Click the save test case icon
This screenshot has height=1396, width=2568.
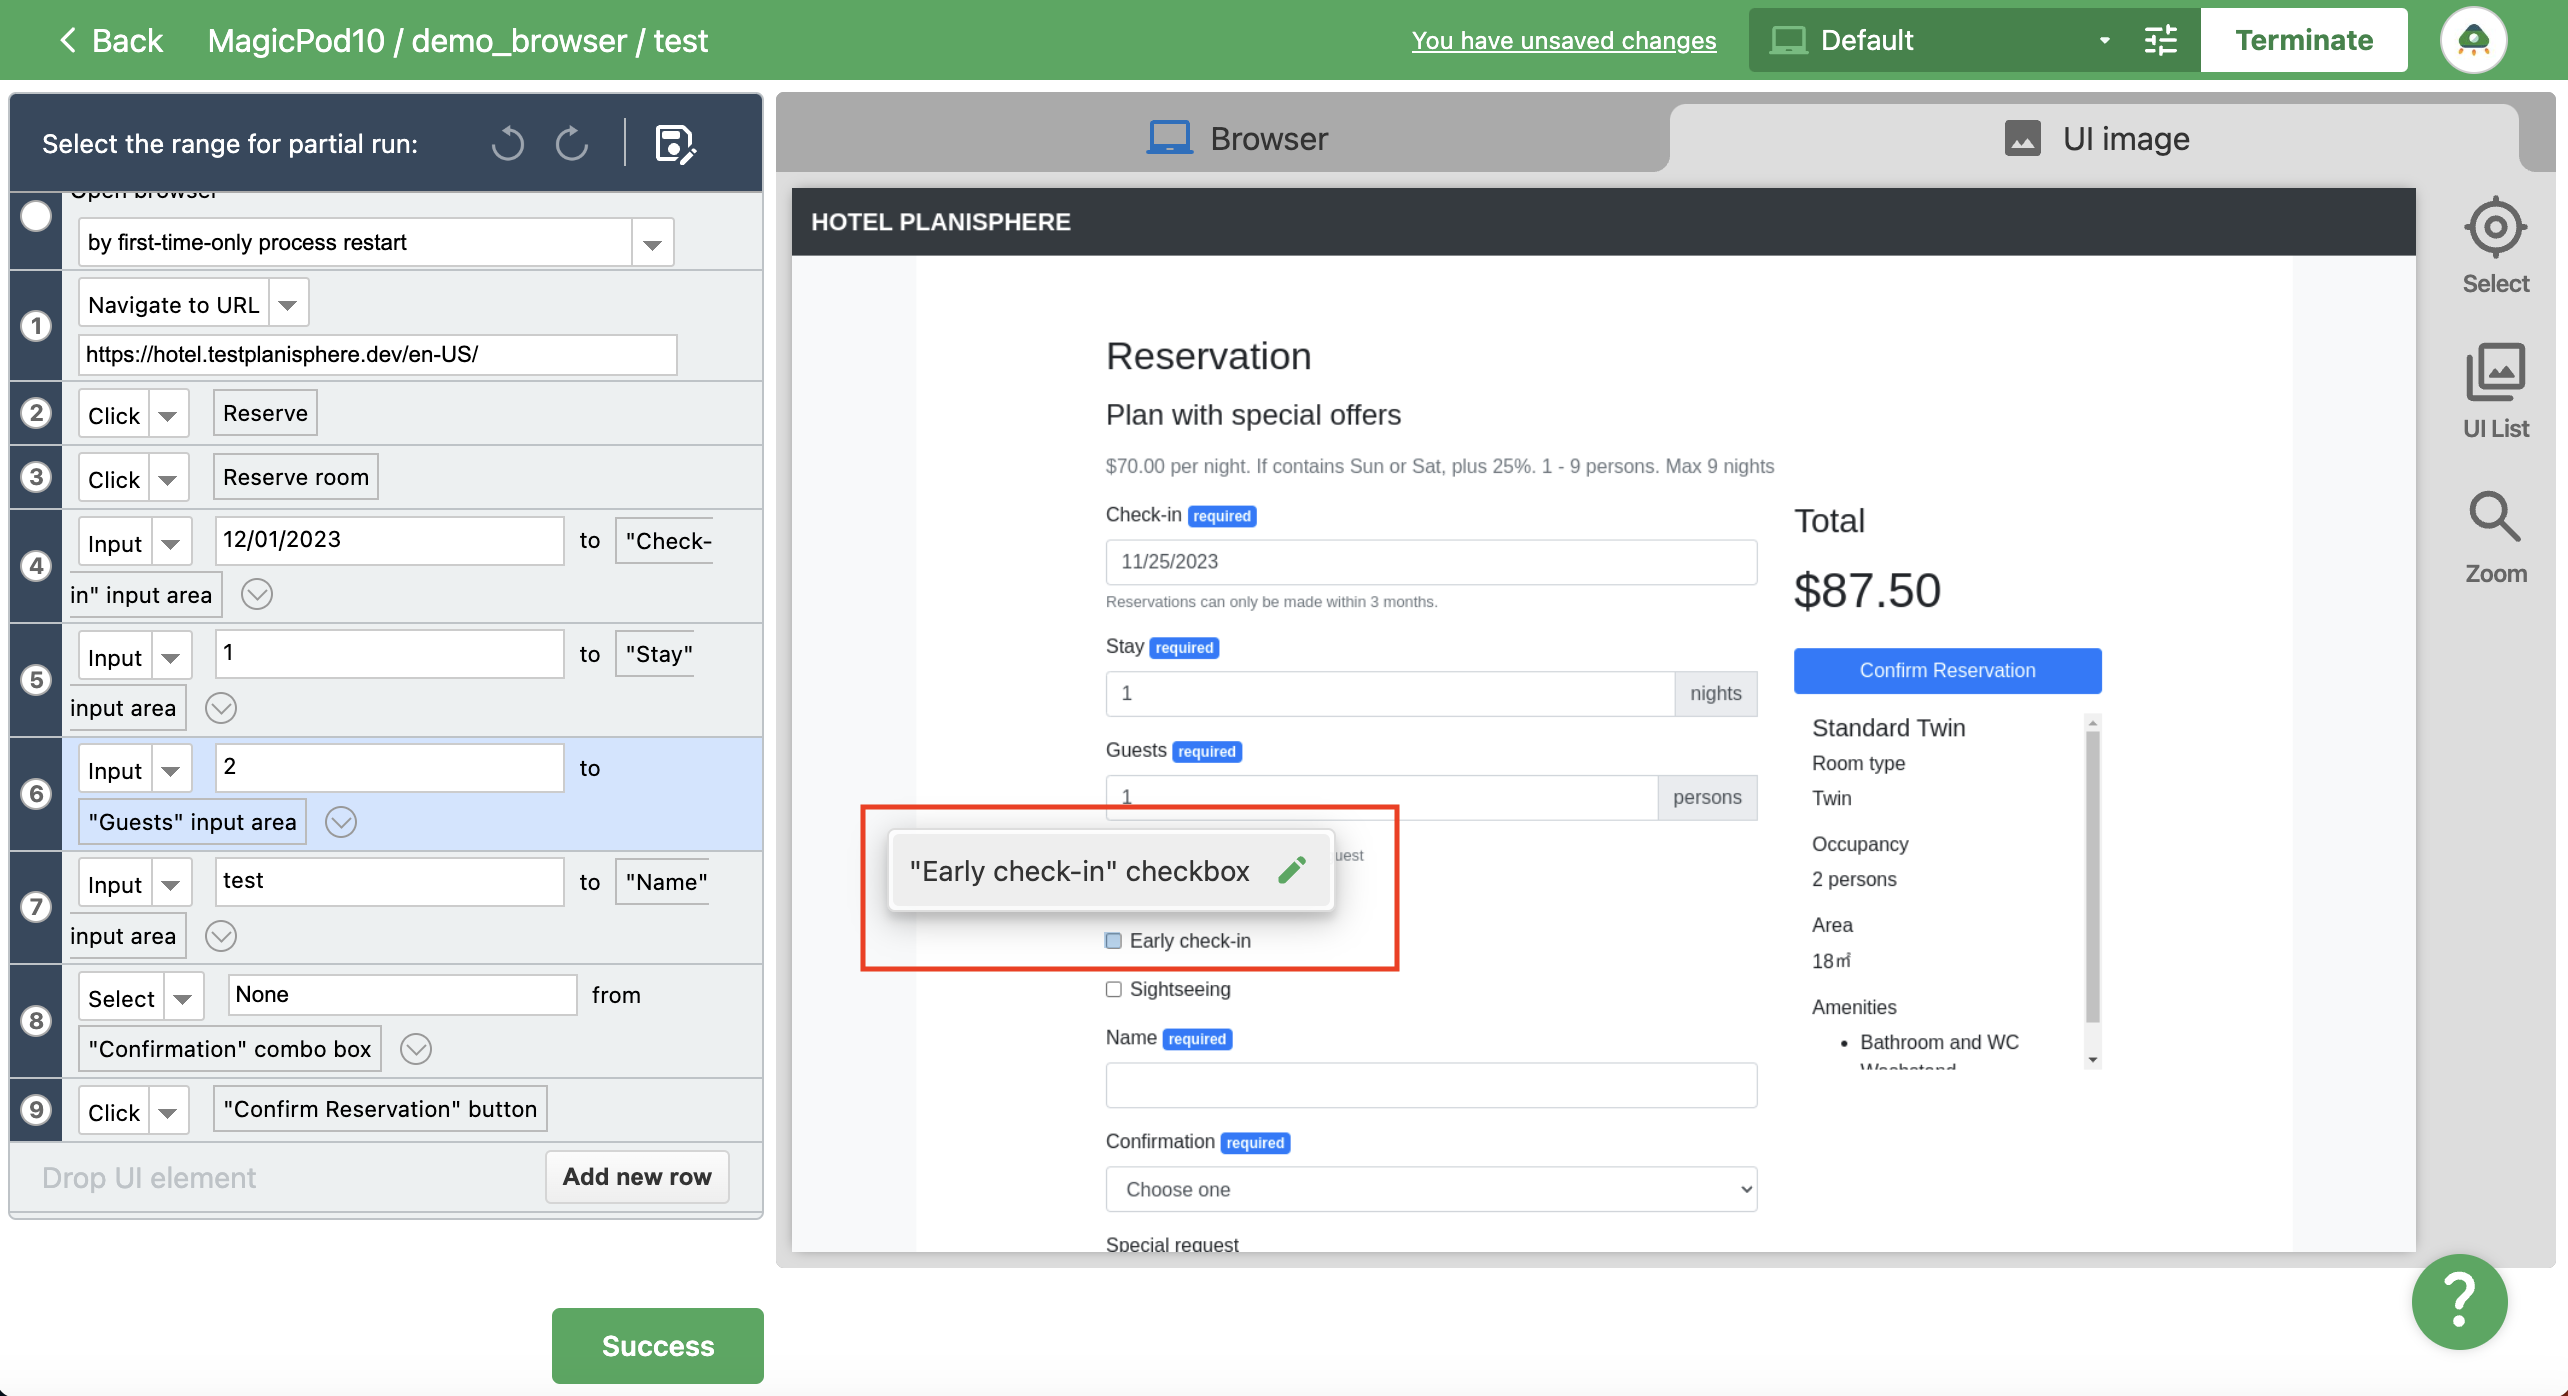(675, 144)
